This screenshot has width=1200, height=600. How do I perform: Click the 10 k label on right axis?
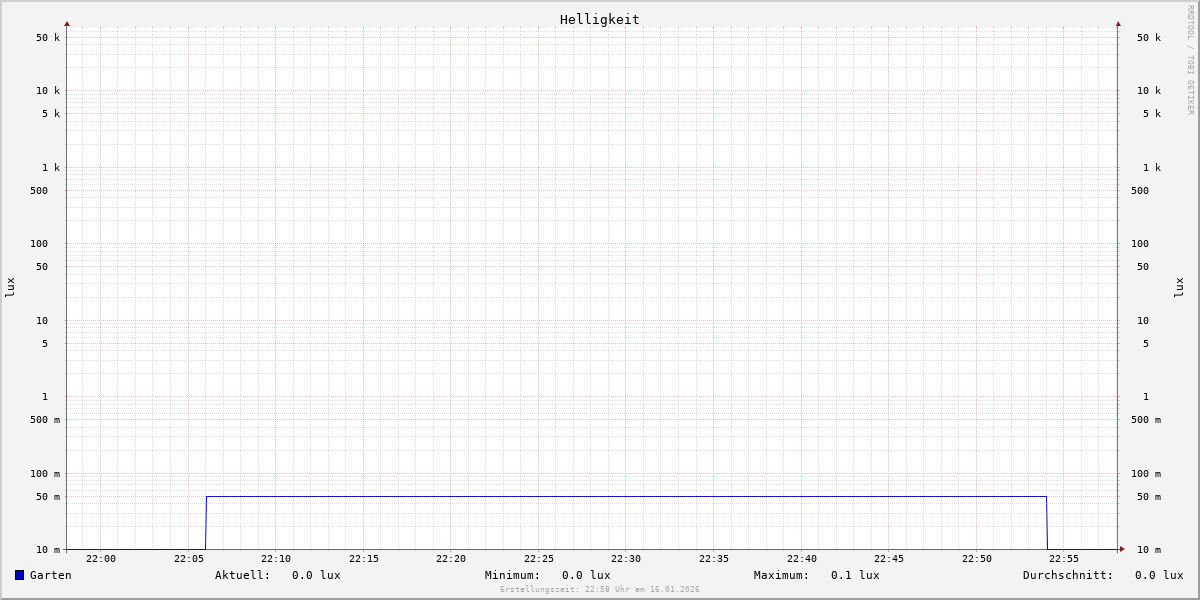[x=1149, y=91]
